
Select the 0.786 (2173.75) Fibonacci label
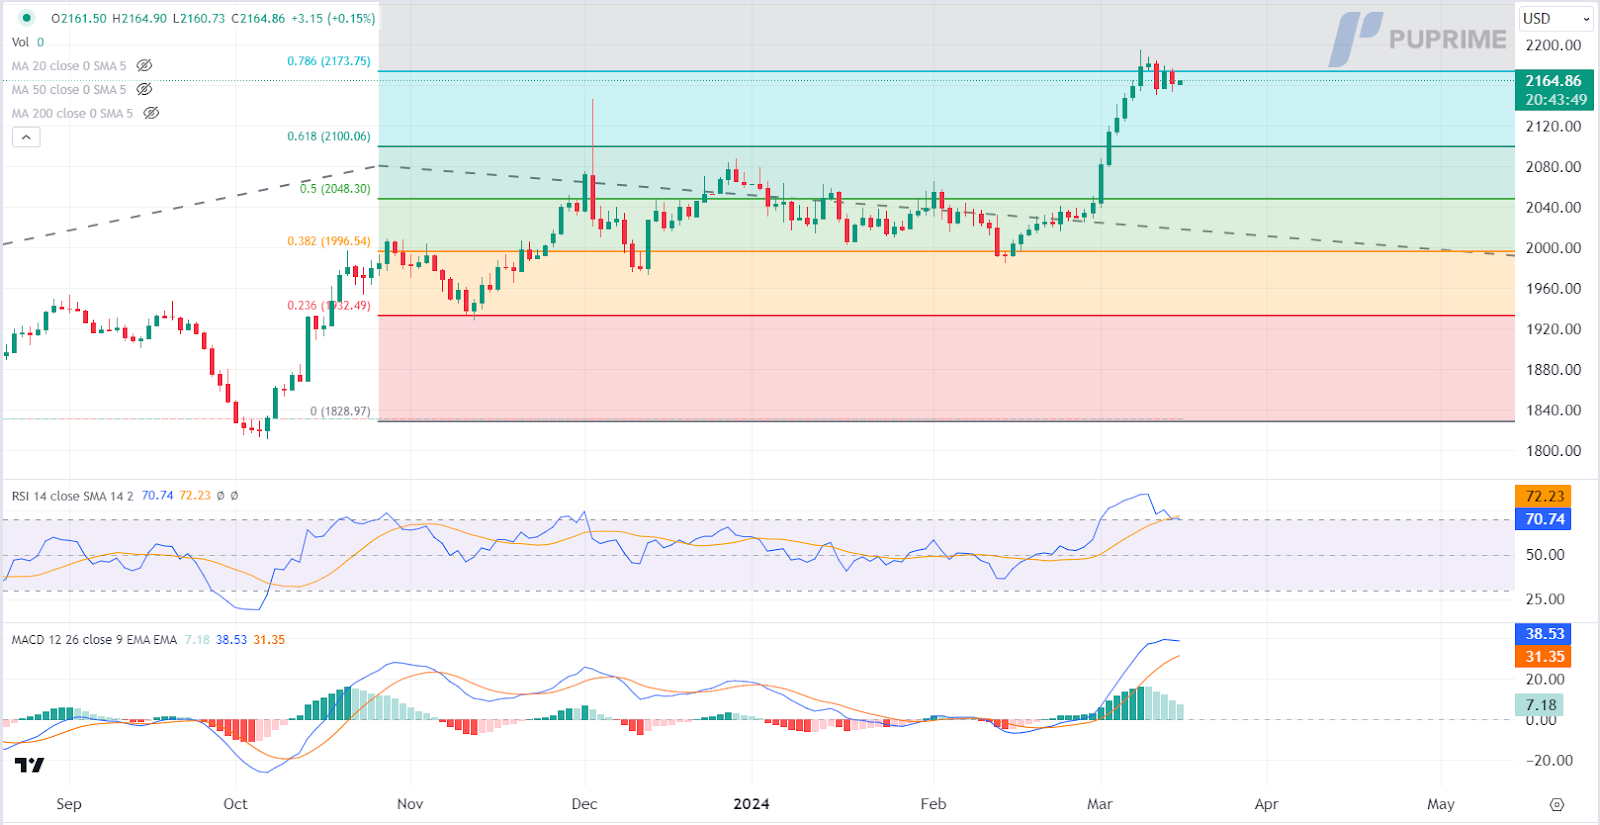[329, 61]
